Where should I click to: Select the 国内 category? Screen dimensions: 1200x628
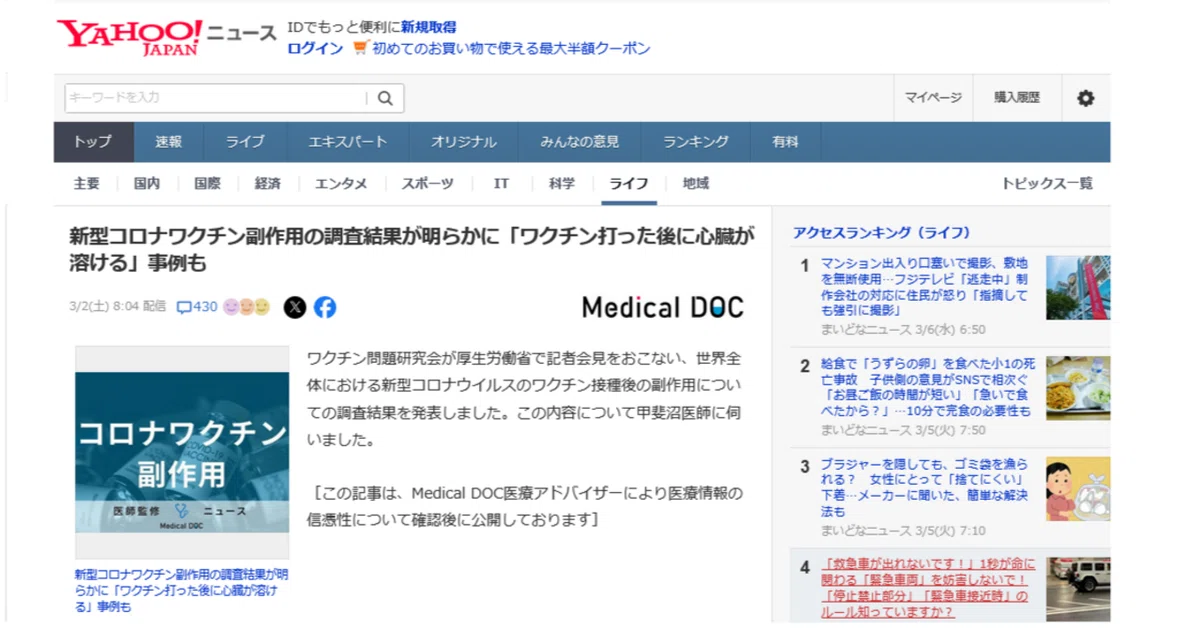point(147,184)
